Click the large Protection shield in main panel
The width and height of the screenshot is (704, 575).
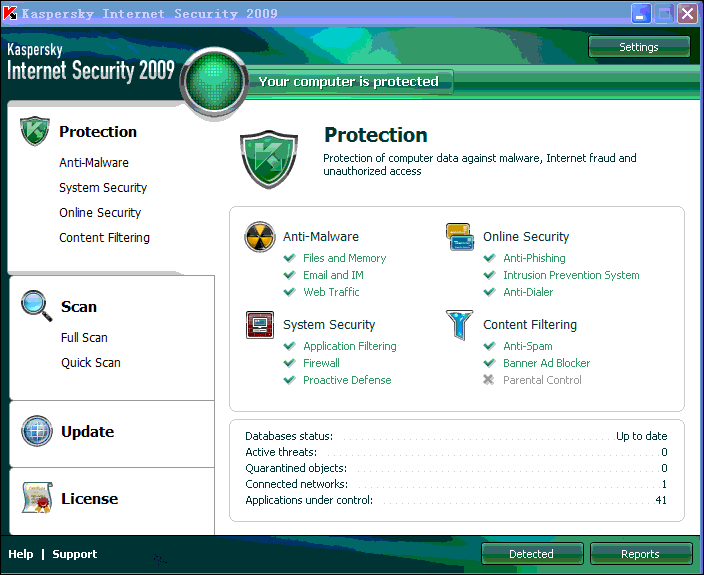269,159
